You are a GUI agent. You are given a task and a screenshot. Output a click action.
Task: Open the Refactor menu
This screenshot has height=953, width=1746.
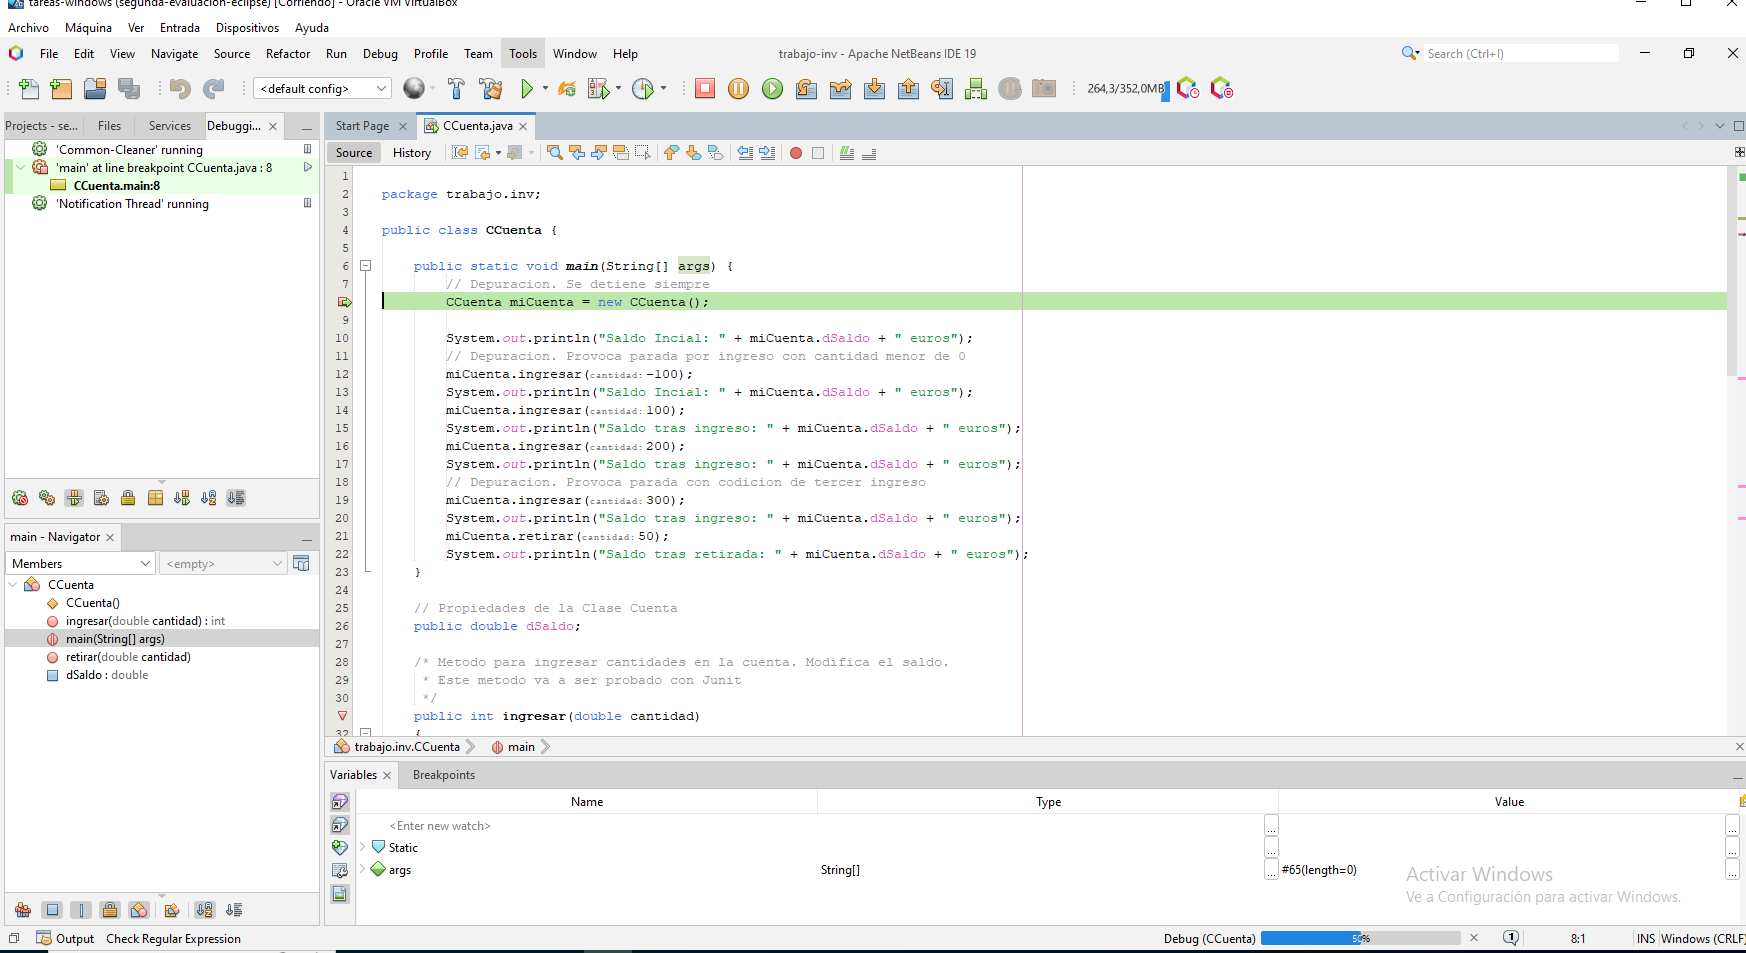point(287,54)
